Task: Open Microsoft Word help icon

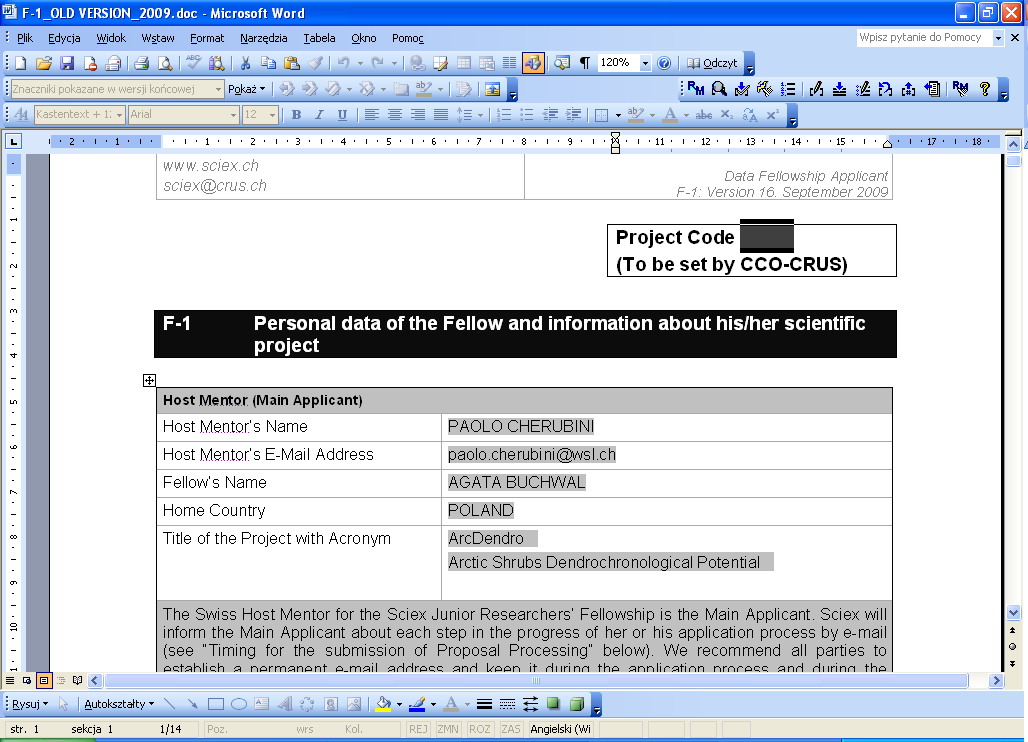Action: click(x=664, y=63)
